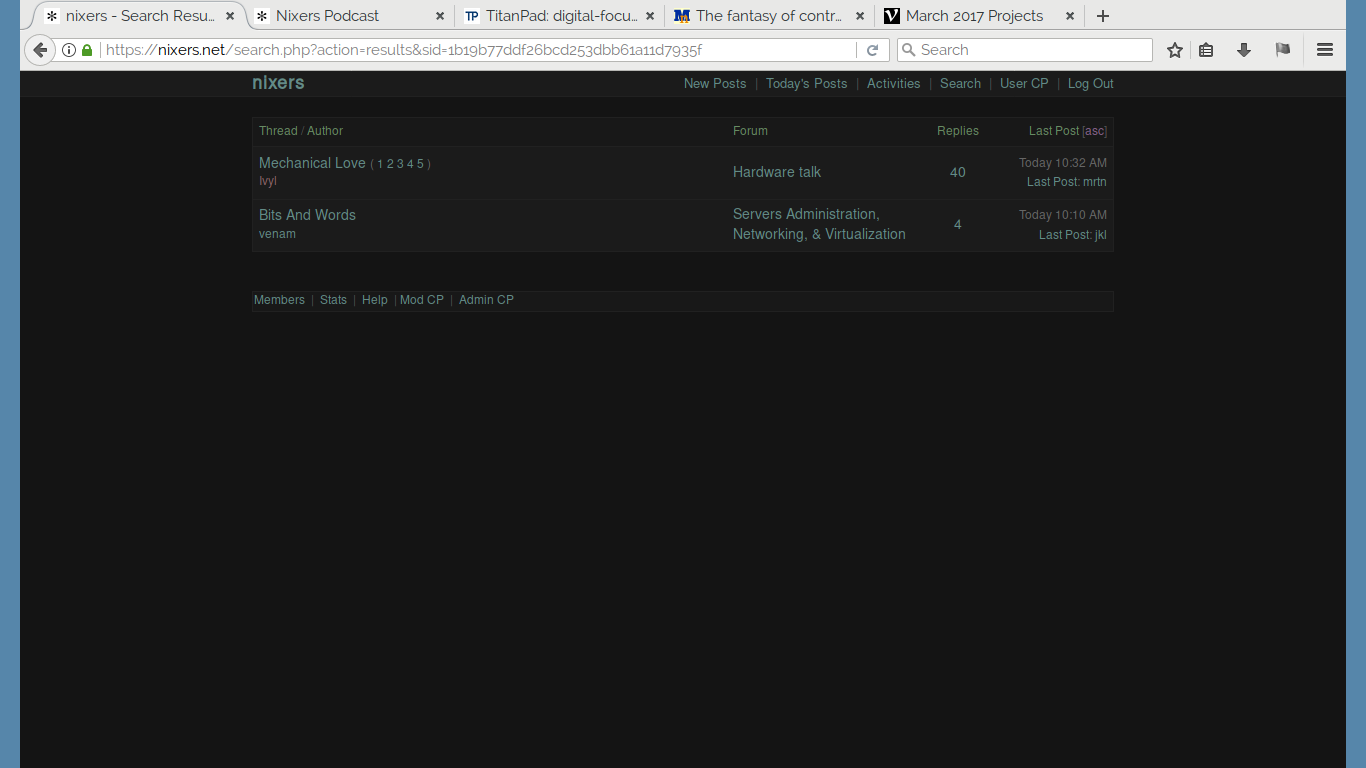Viewport: 1366px width, 768px height.
Task: Open the downloads arrow icon
Action: [x=1244, y=50]
